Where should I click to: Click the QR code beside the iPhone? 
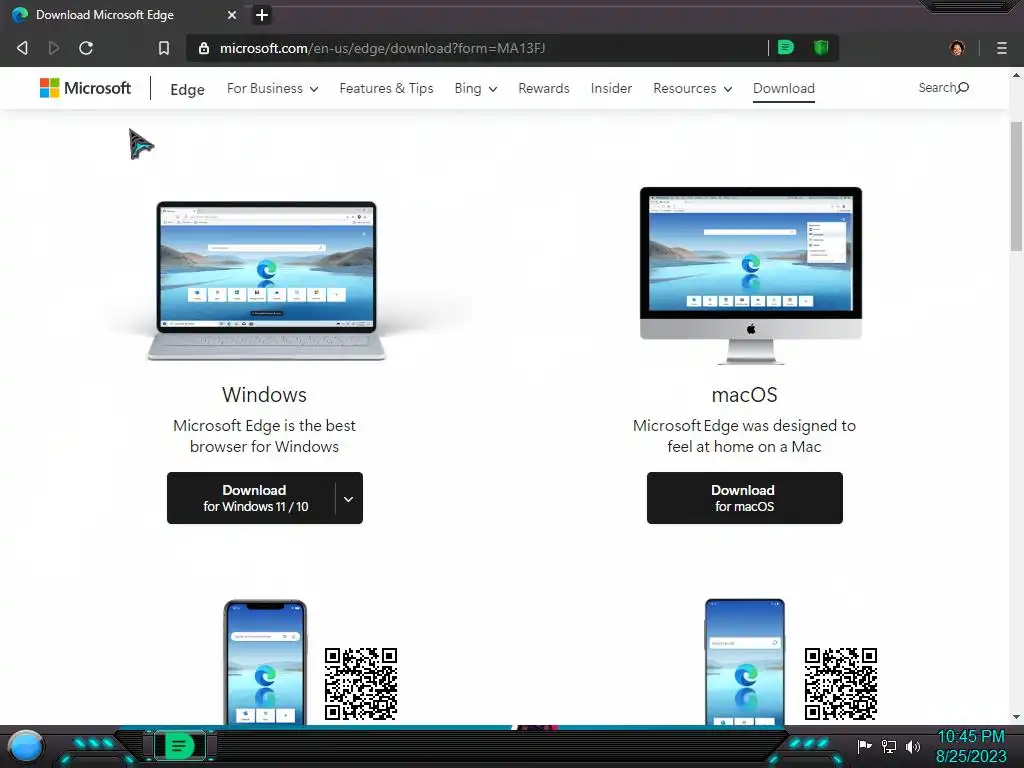click(x=360, y=684)
